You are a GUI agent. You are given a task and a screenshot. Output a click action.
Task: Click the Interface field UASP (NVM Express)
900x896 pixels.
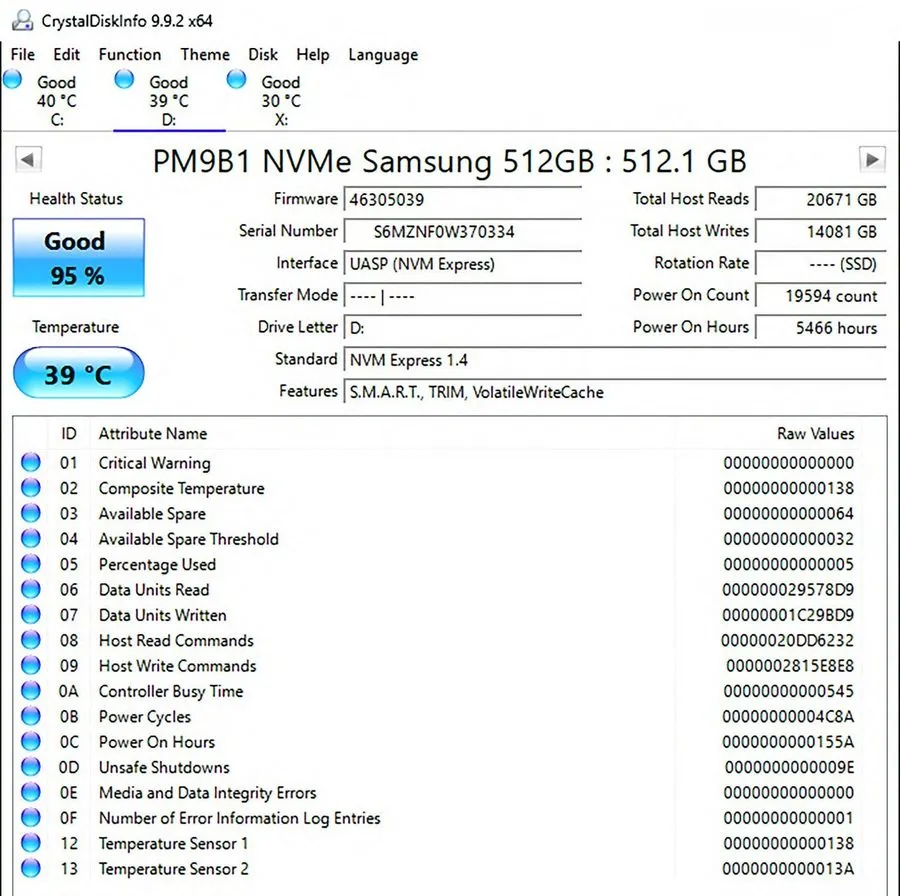[x=463, y=264]
